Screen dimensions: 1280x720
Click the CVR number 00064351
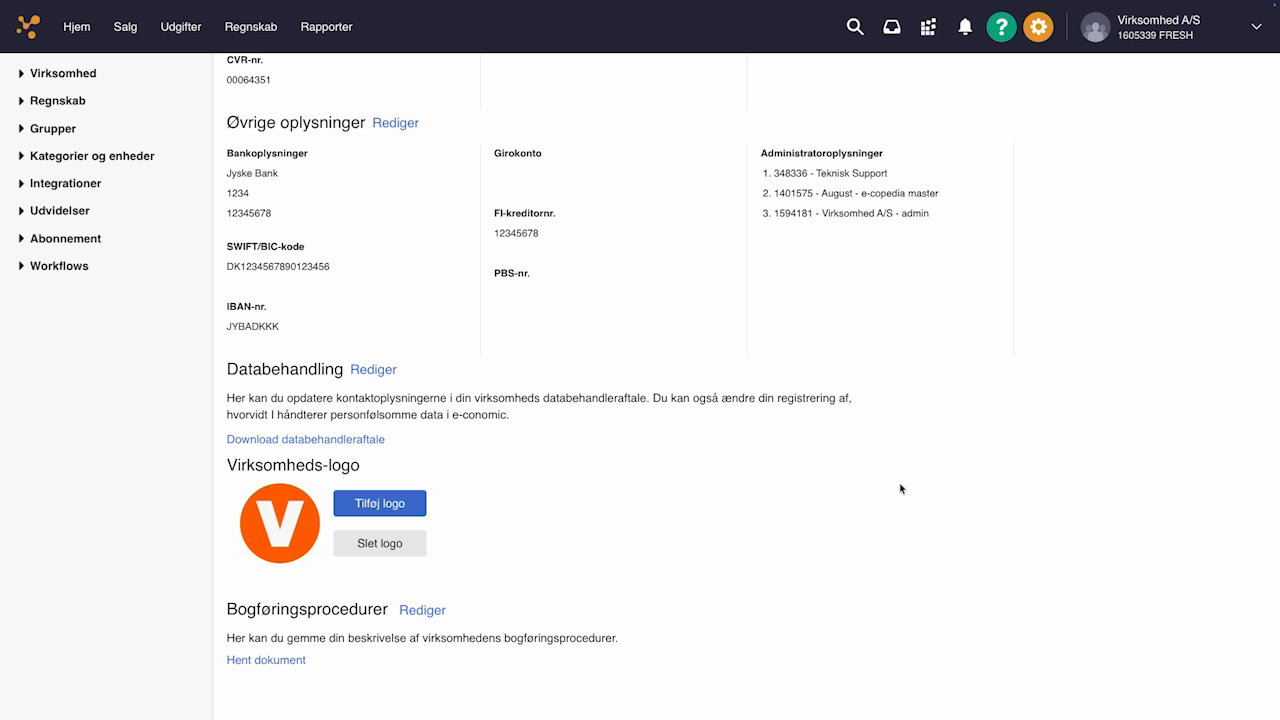[249, 80]
